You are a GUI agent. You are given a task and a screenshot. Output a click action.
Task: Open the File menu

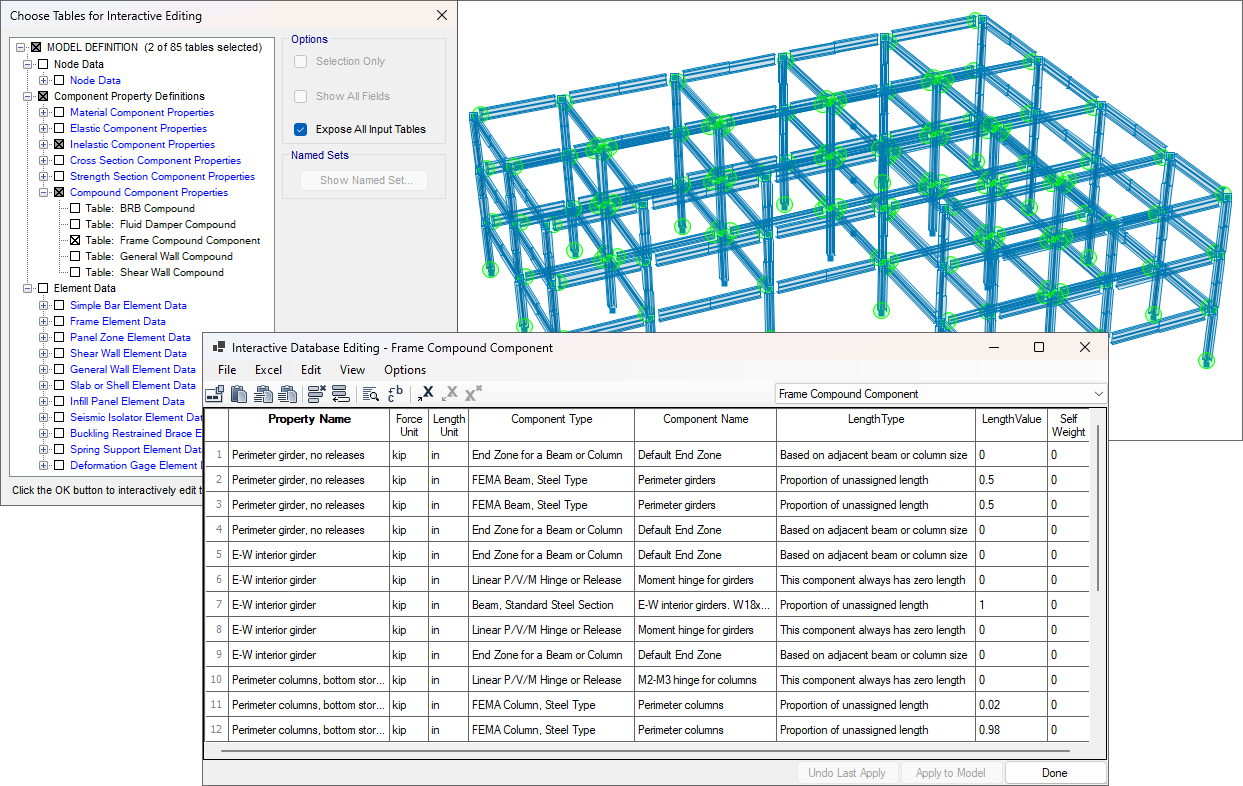227,370
